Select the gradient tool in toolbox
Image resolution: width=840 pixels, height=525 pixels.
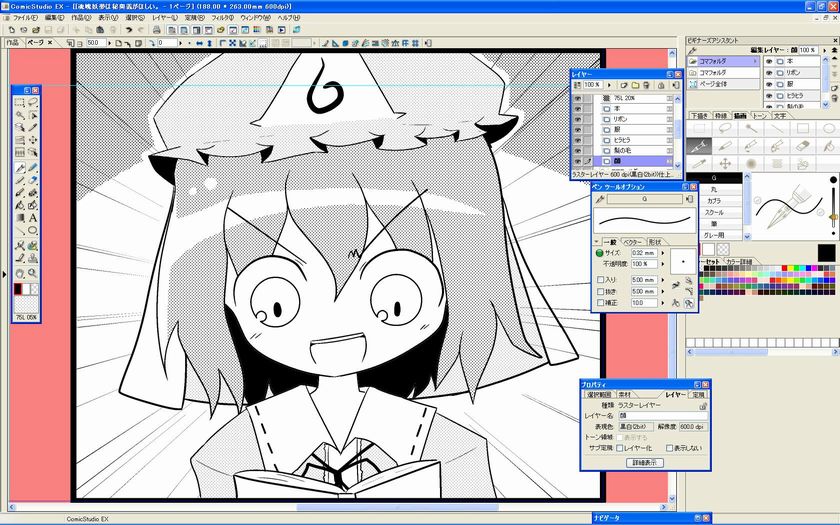pyautogui.click(x=20, y=219)
